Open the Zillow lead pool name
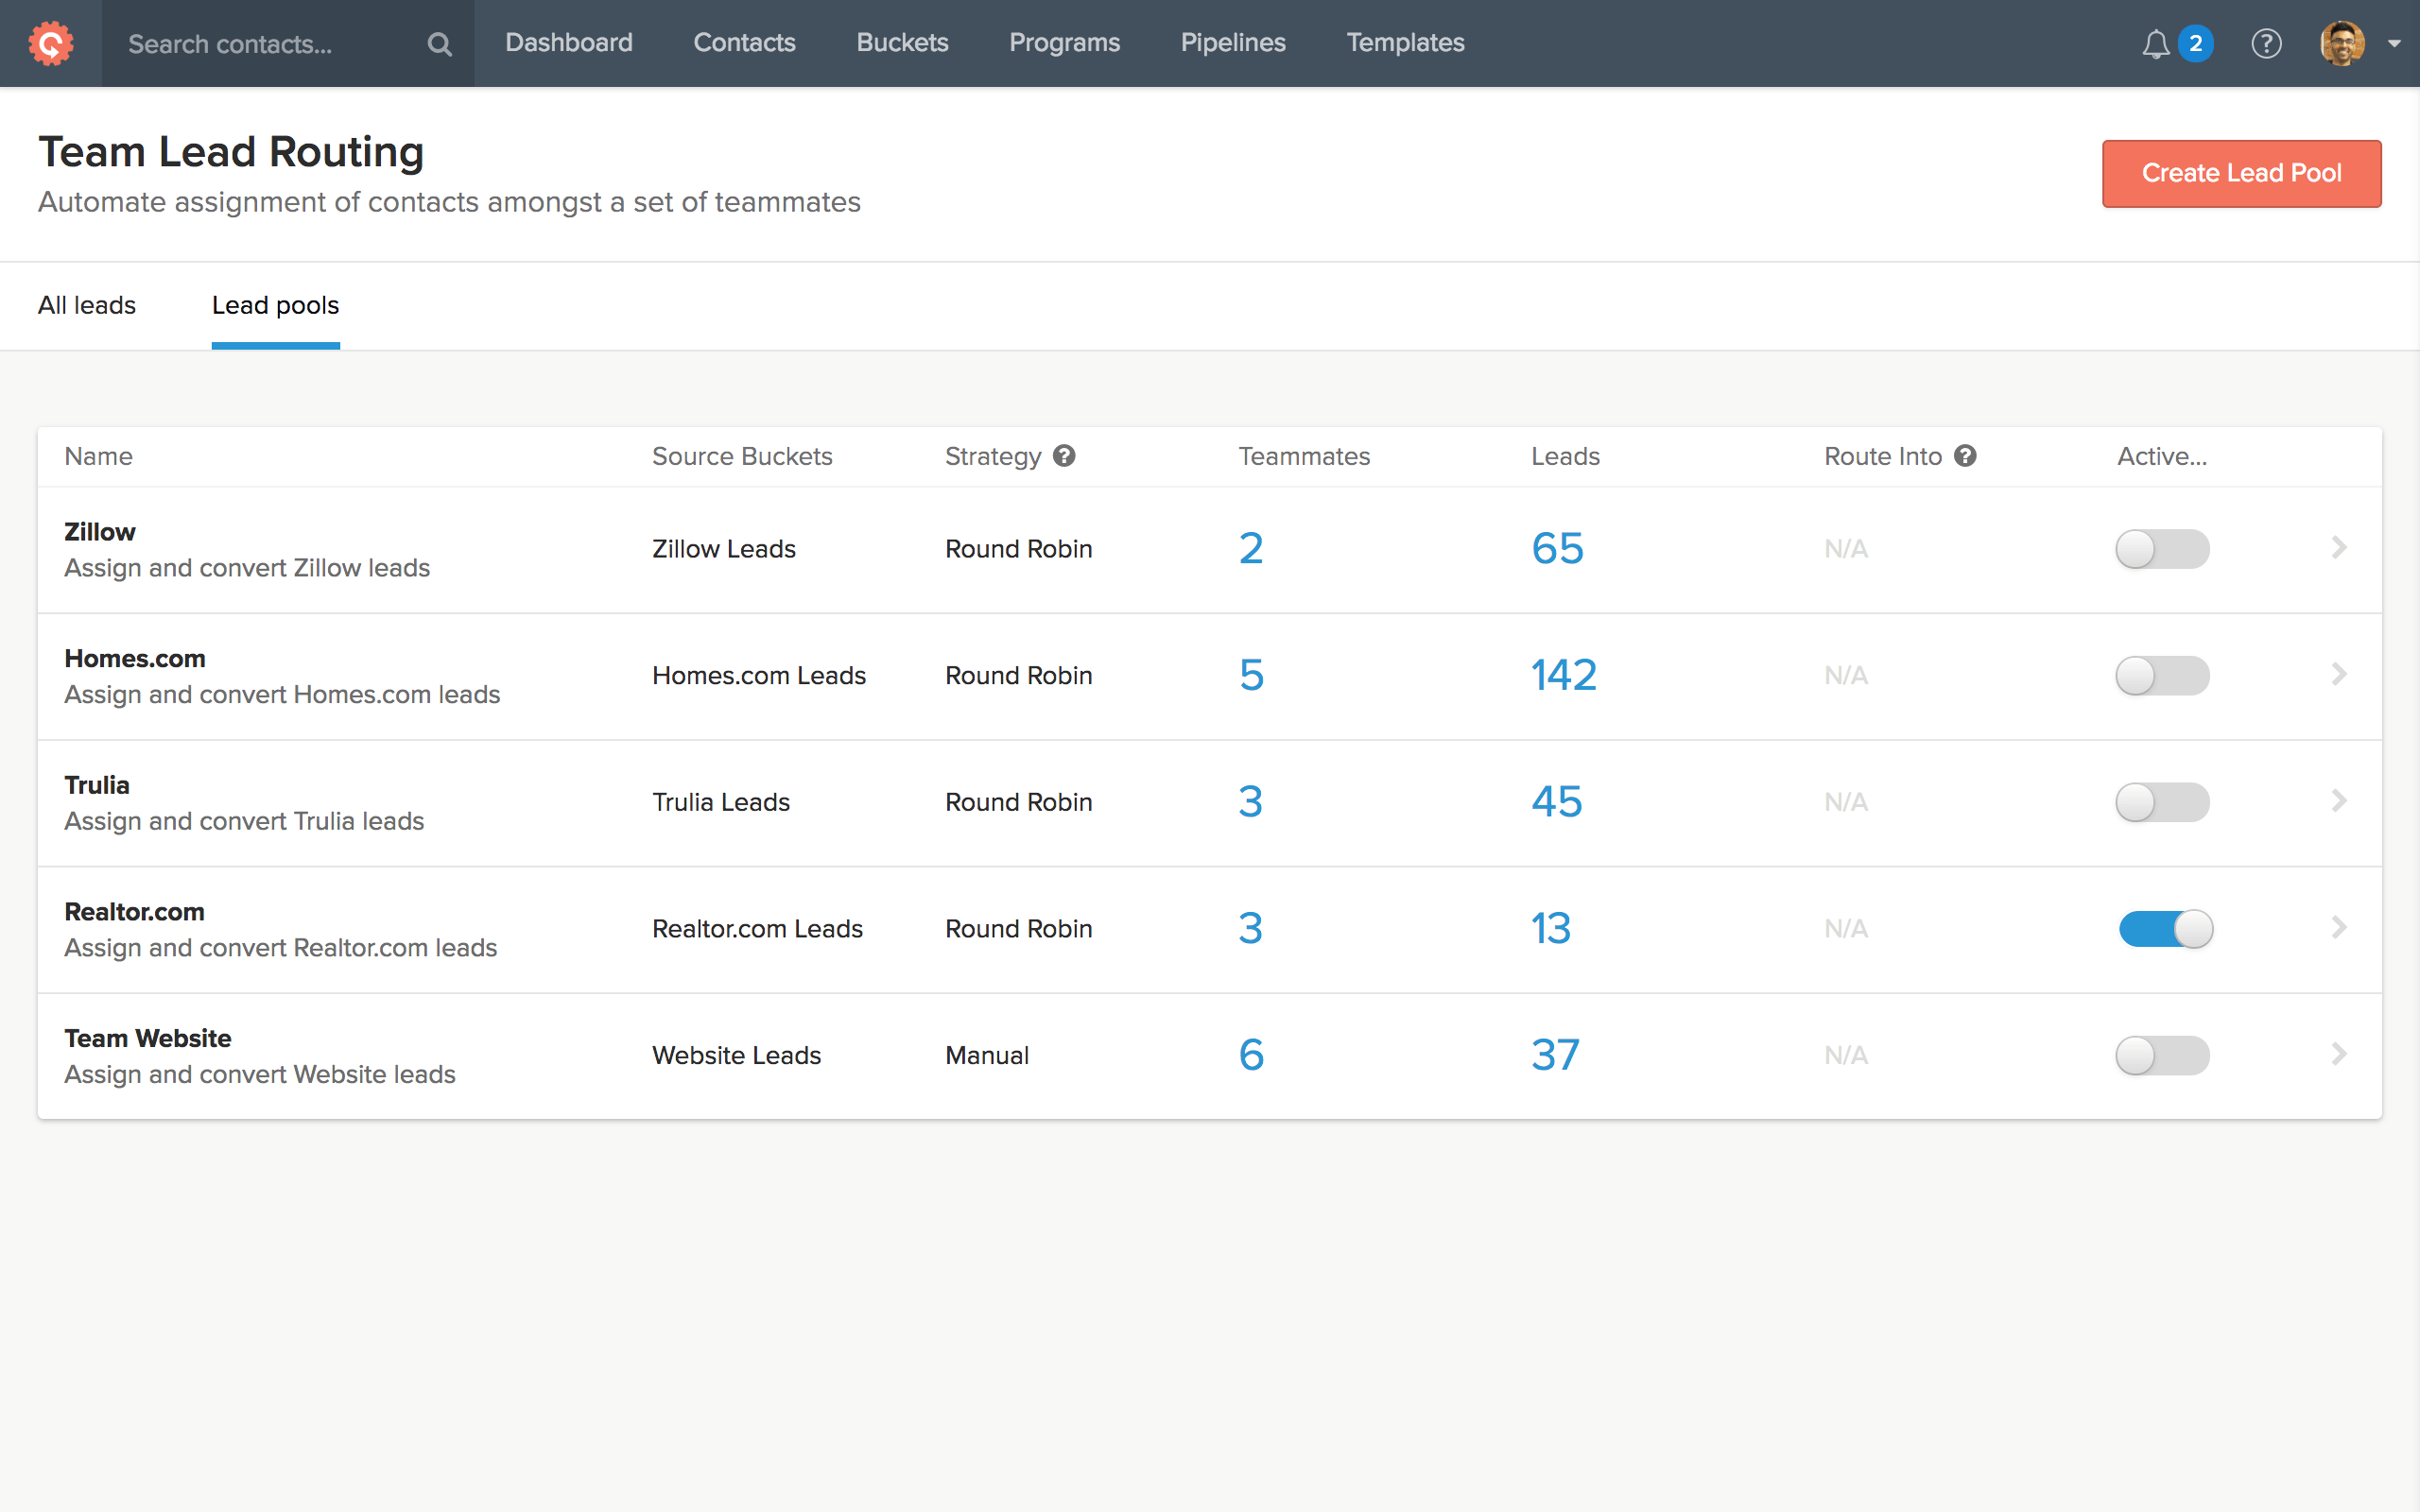The height and width of the screenshot is (1512, 2420). tap(100, 532)
